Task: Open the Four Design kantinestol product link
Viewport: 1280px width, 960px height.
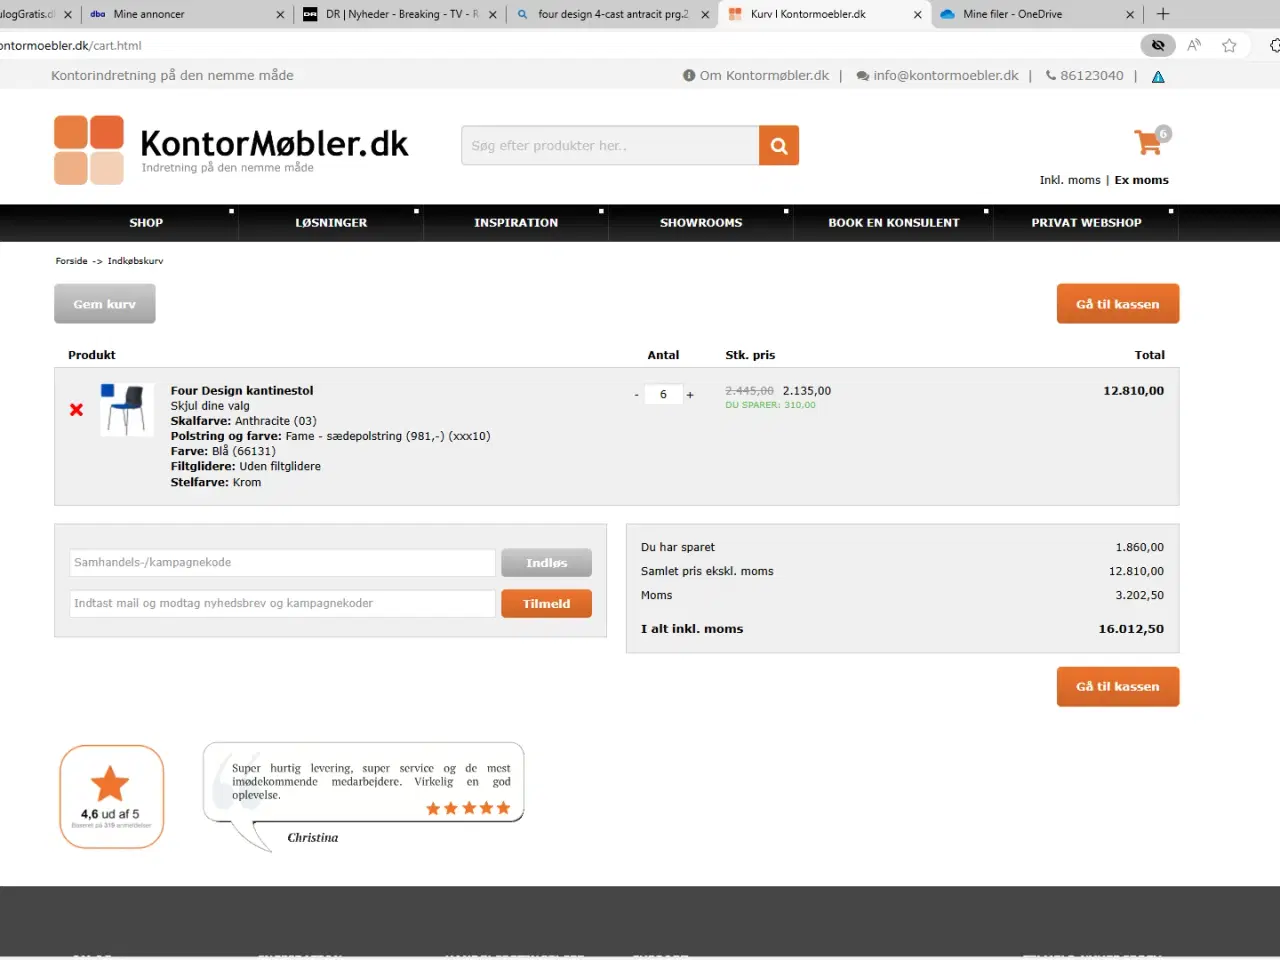Action: coord(242,391)
